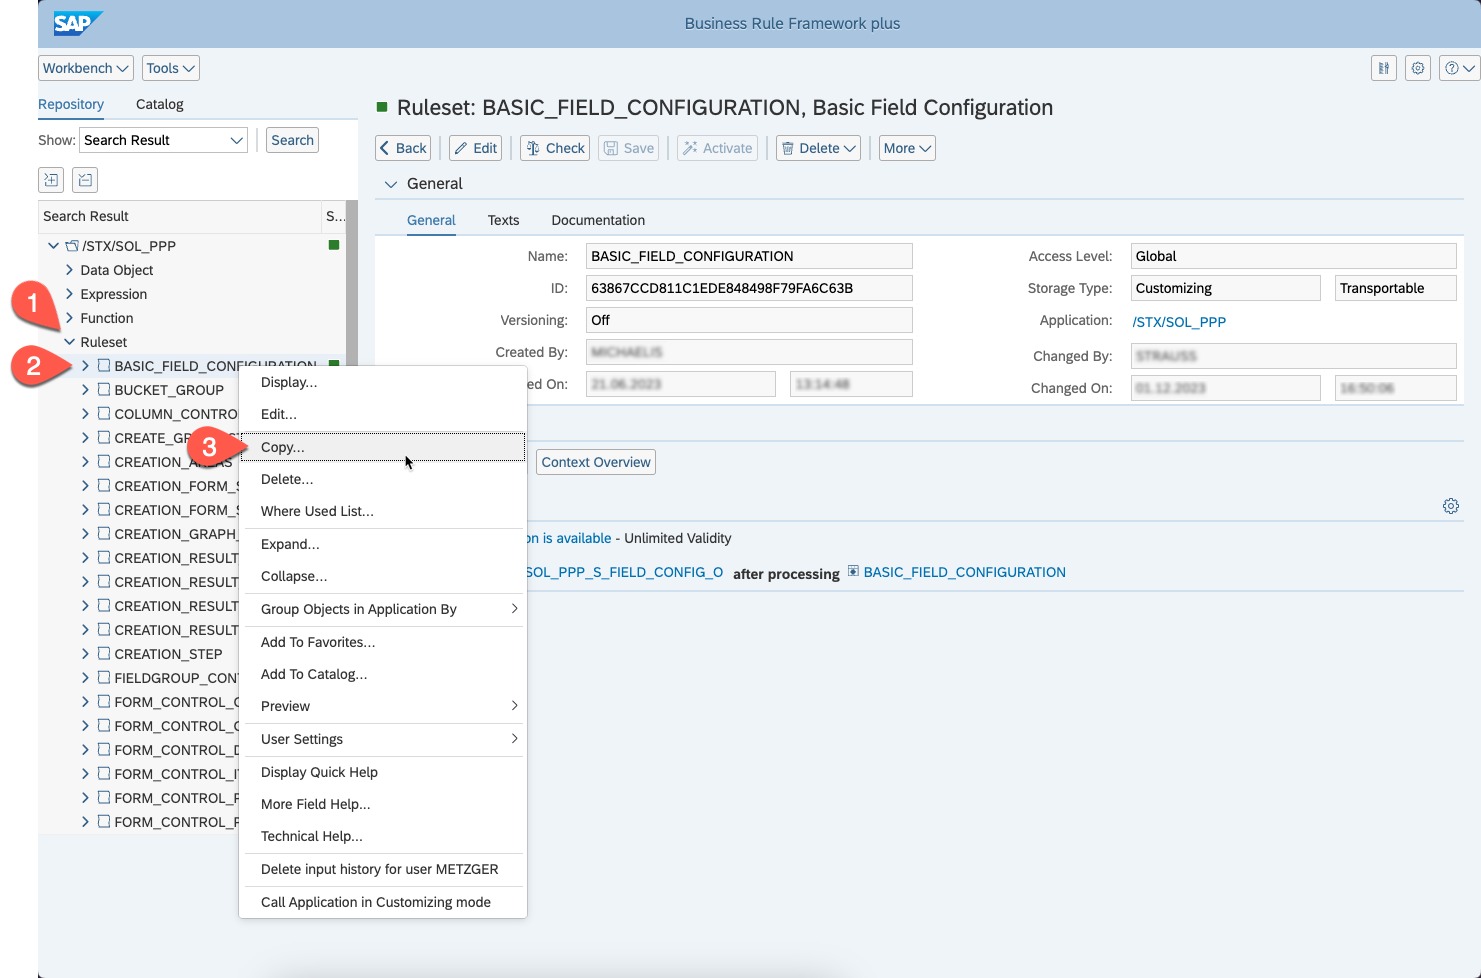Viewport: 1481px width, 978px height.
Task: Click the gear settings icon in header
Action: point(1418,68)
